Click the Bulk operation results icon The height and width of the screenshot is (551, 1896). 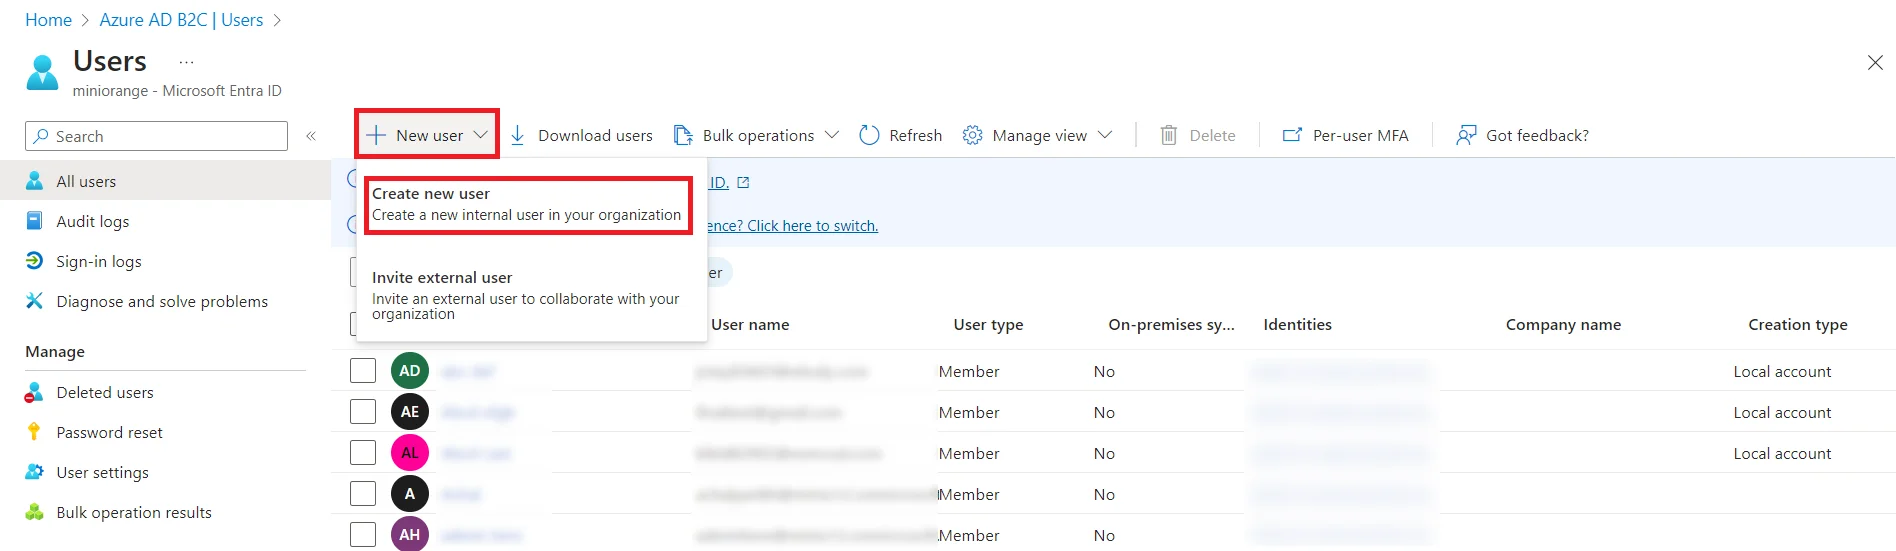[x=34, y=512]
